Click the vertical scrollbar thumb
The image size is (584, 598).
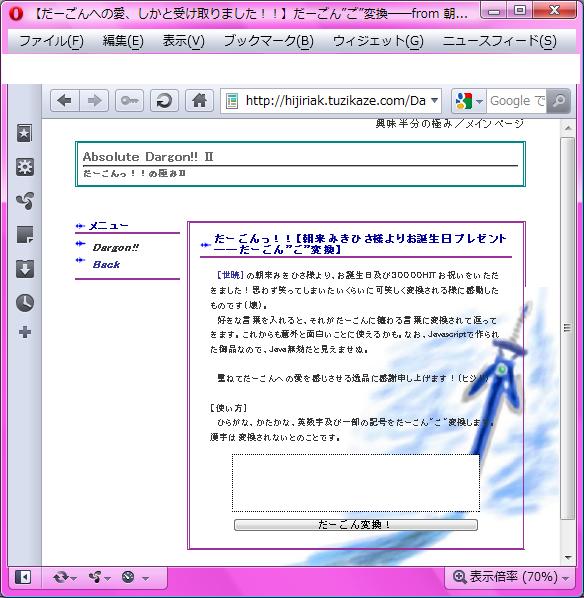tap(568, 328)
